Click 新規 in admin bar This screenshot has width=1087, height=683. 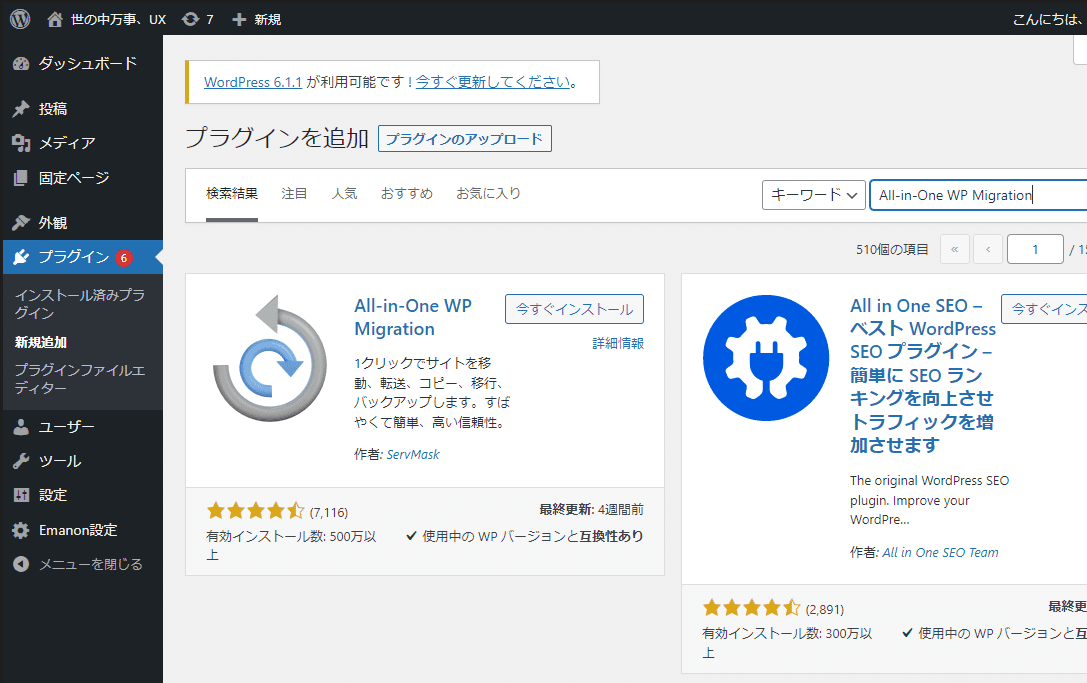[x=268, y=19]
